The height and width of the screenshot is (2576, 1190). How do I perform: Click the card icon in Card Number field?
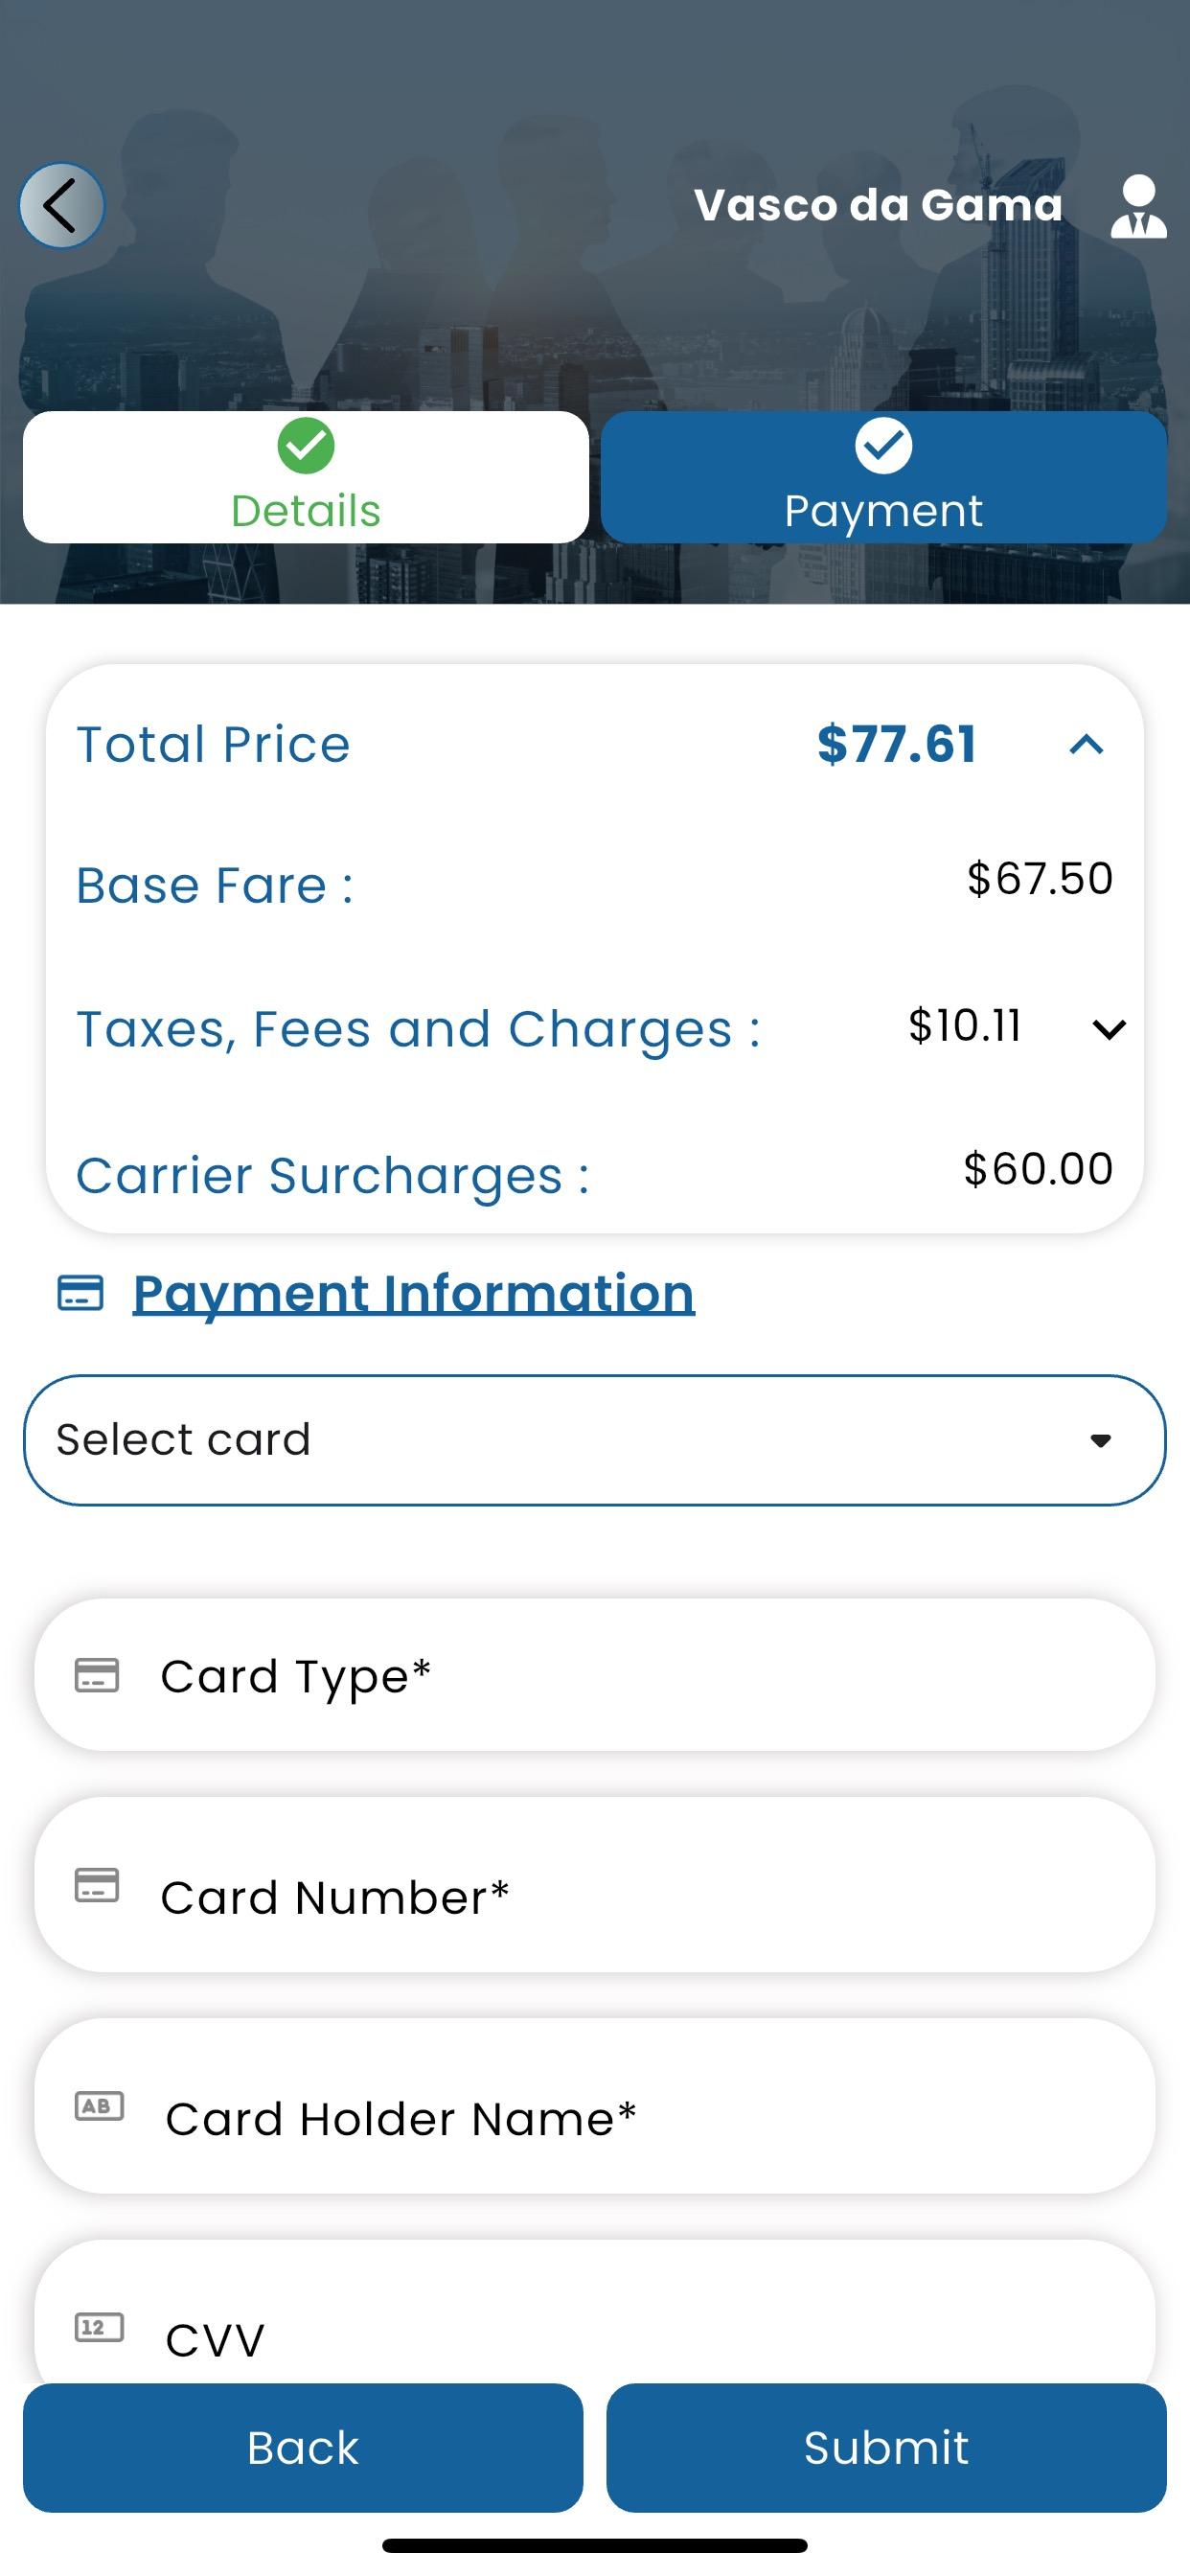click(x=97, y=1885)
